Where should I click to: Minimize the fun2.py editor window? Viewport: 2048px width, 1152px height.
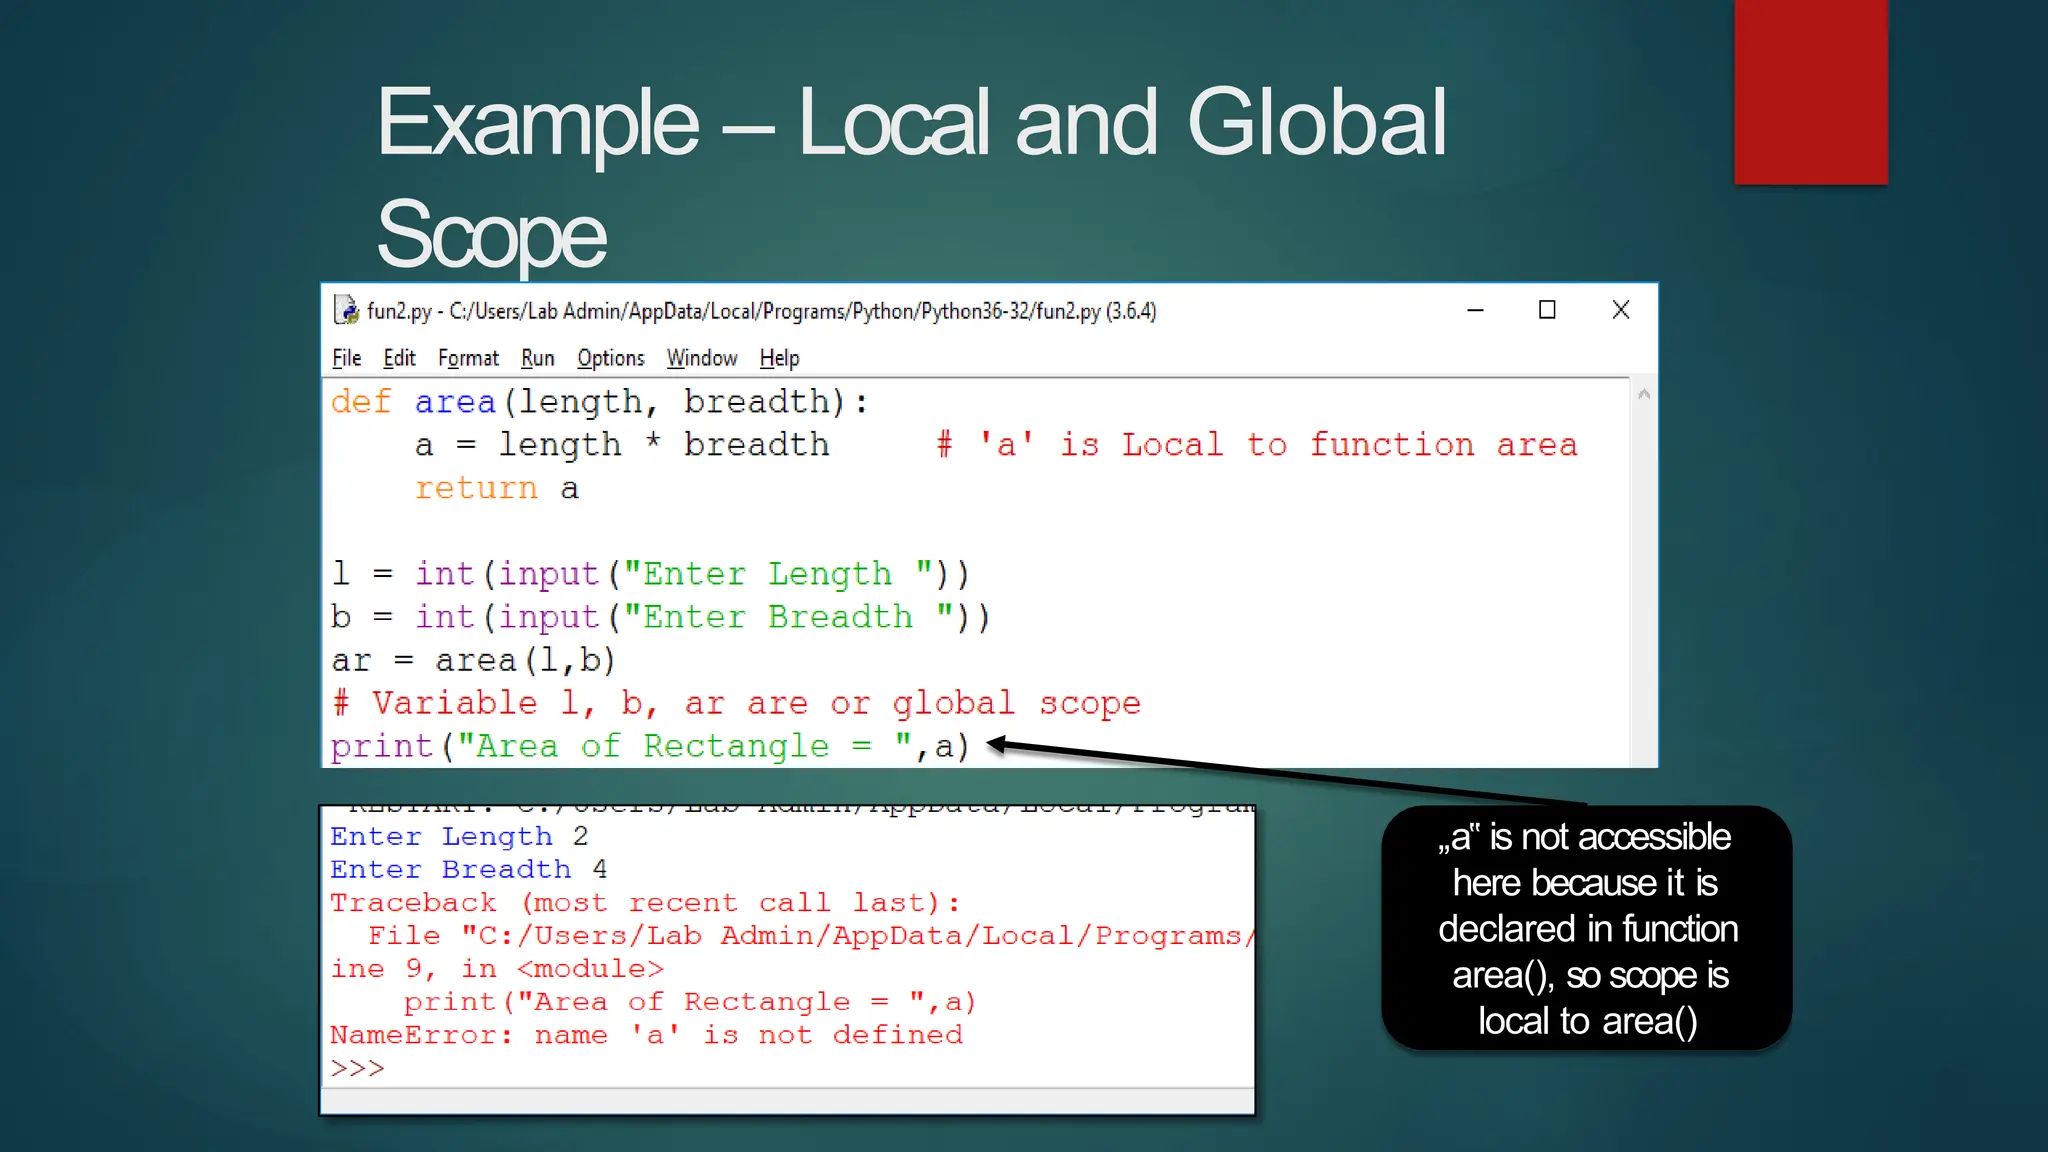point(1475,310)
